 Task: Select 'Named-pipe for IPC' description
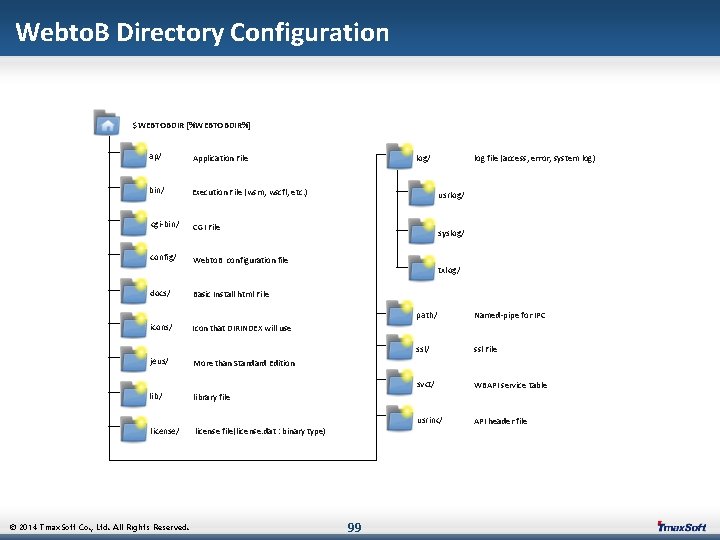click(x=510, y=315)
